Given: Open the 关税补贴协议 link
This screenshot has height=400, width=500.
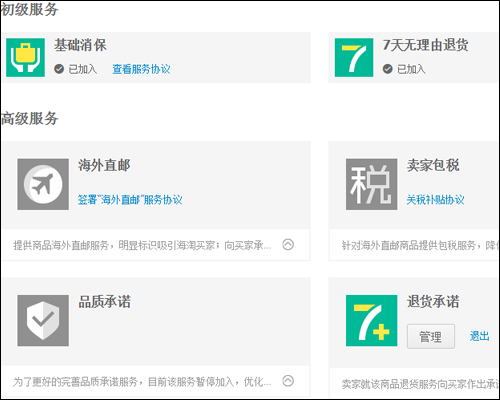Looking at the screenshot, I should (435, 200).
